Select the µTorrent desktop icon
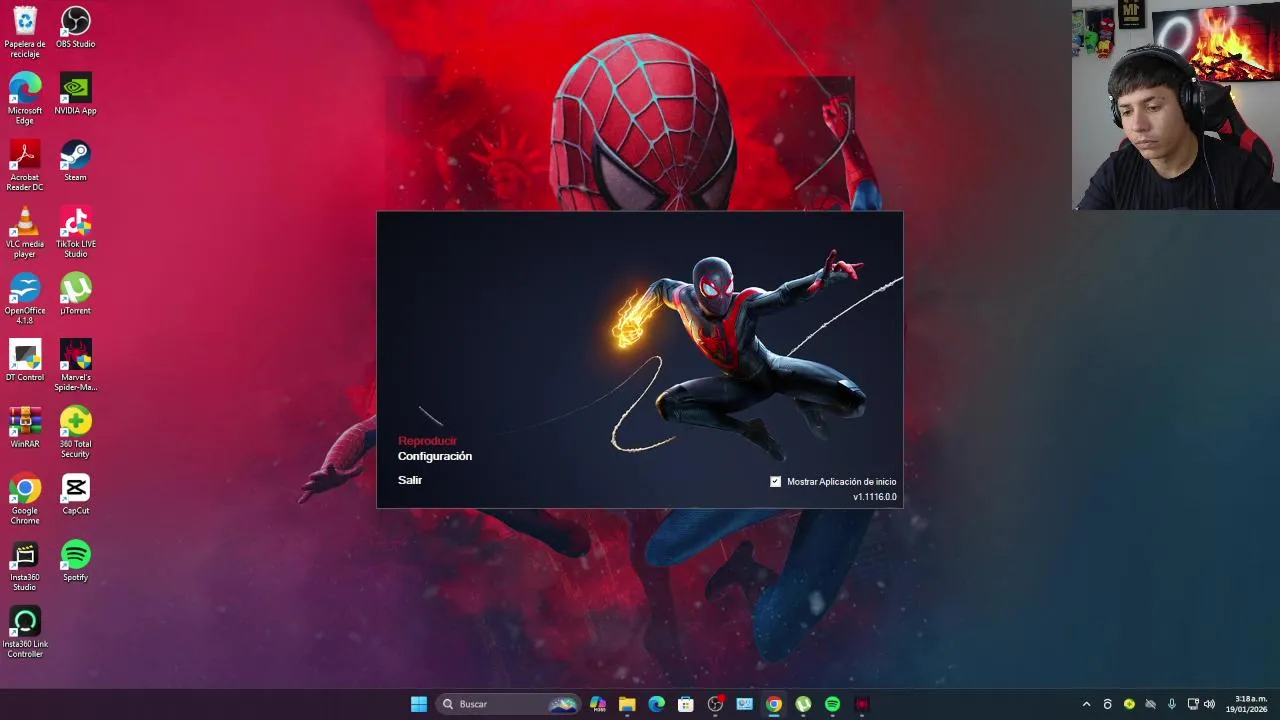1280x720 pixels. 76,294
